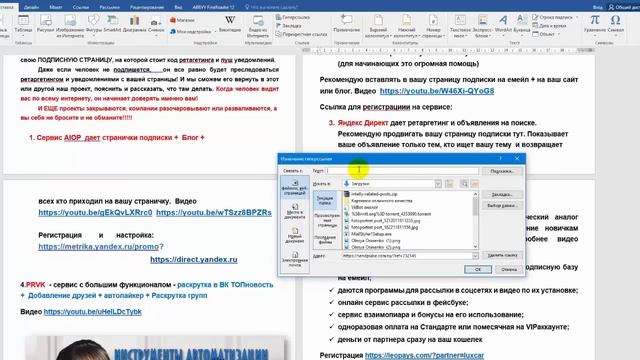Select 'Местом в документе' link target
The image size is (640, 360).
tap(295, 211)
